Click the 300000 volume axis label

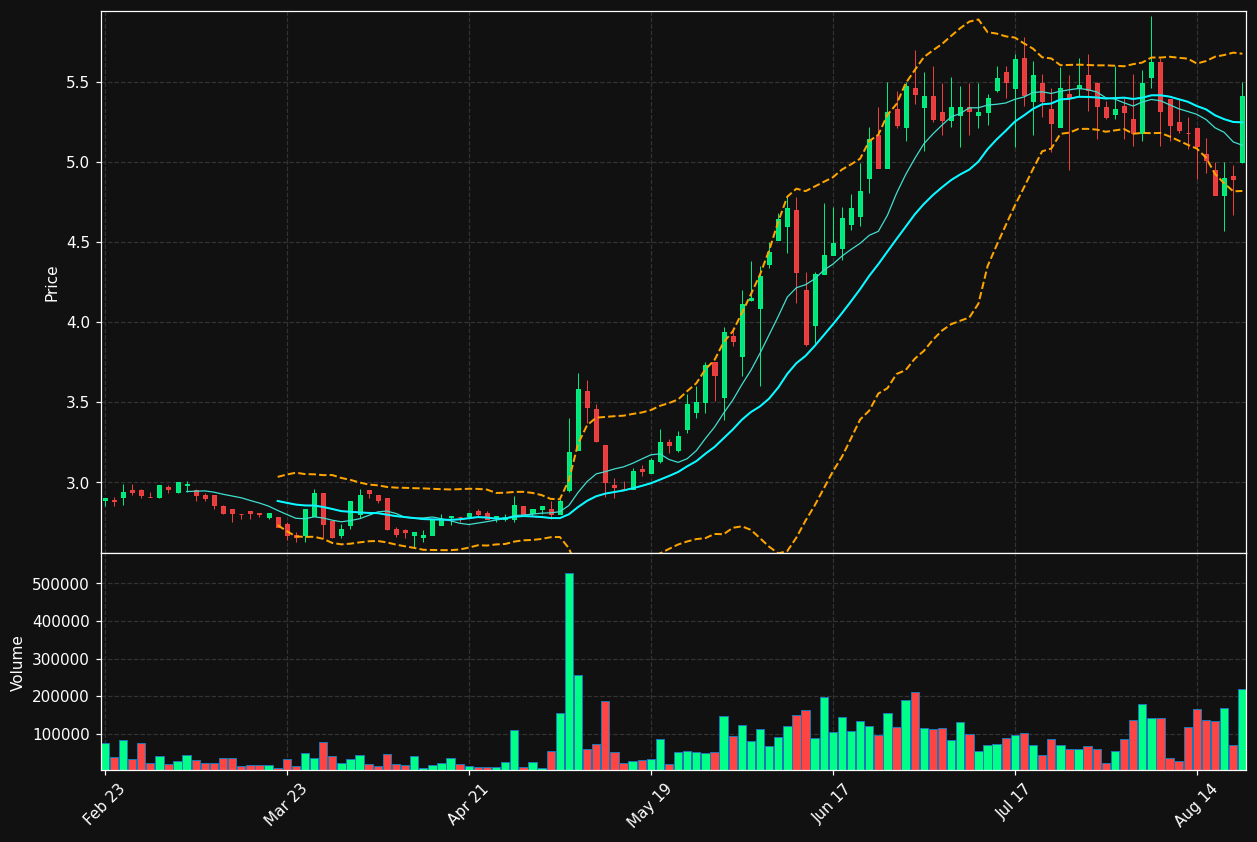61,659
